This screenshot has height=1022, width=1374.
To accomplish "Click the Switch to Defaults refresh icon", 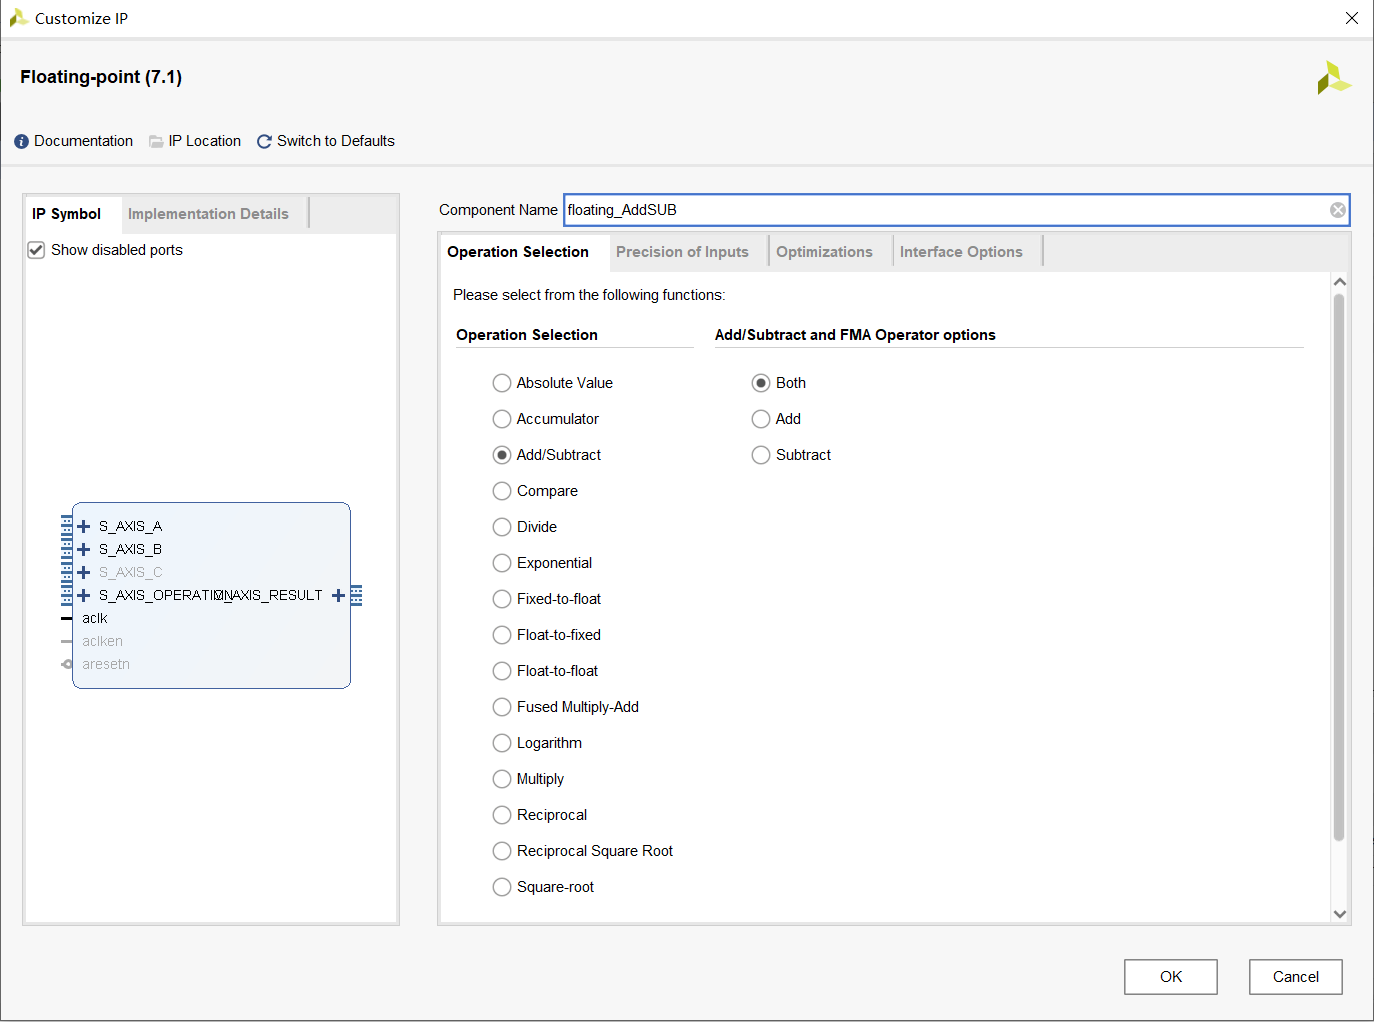I will point(264,142).
